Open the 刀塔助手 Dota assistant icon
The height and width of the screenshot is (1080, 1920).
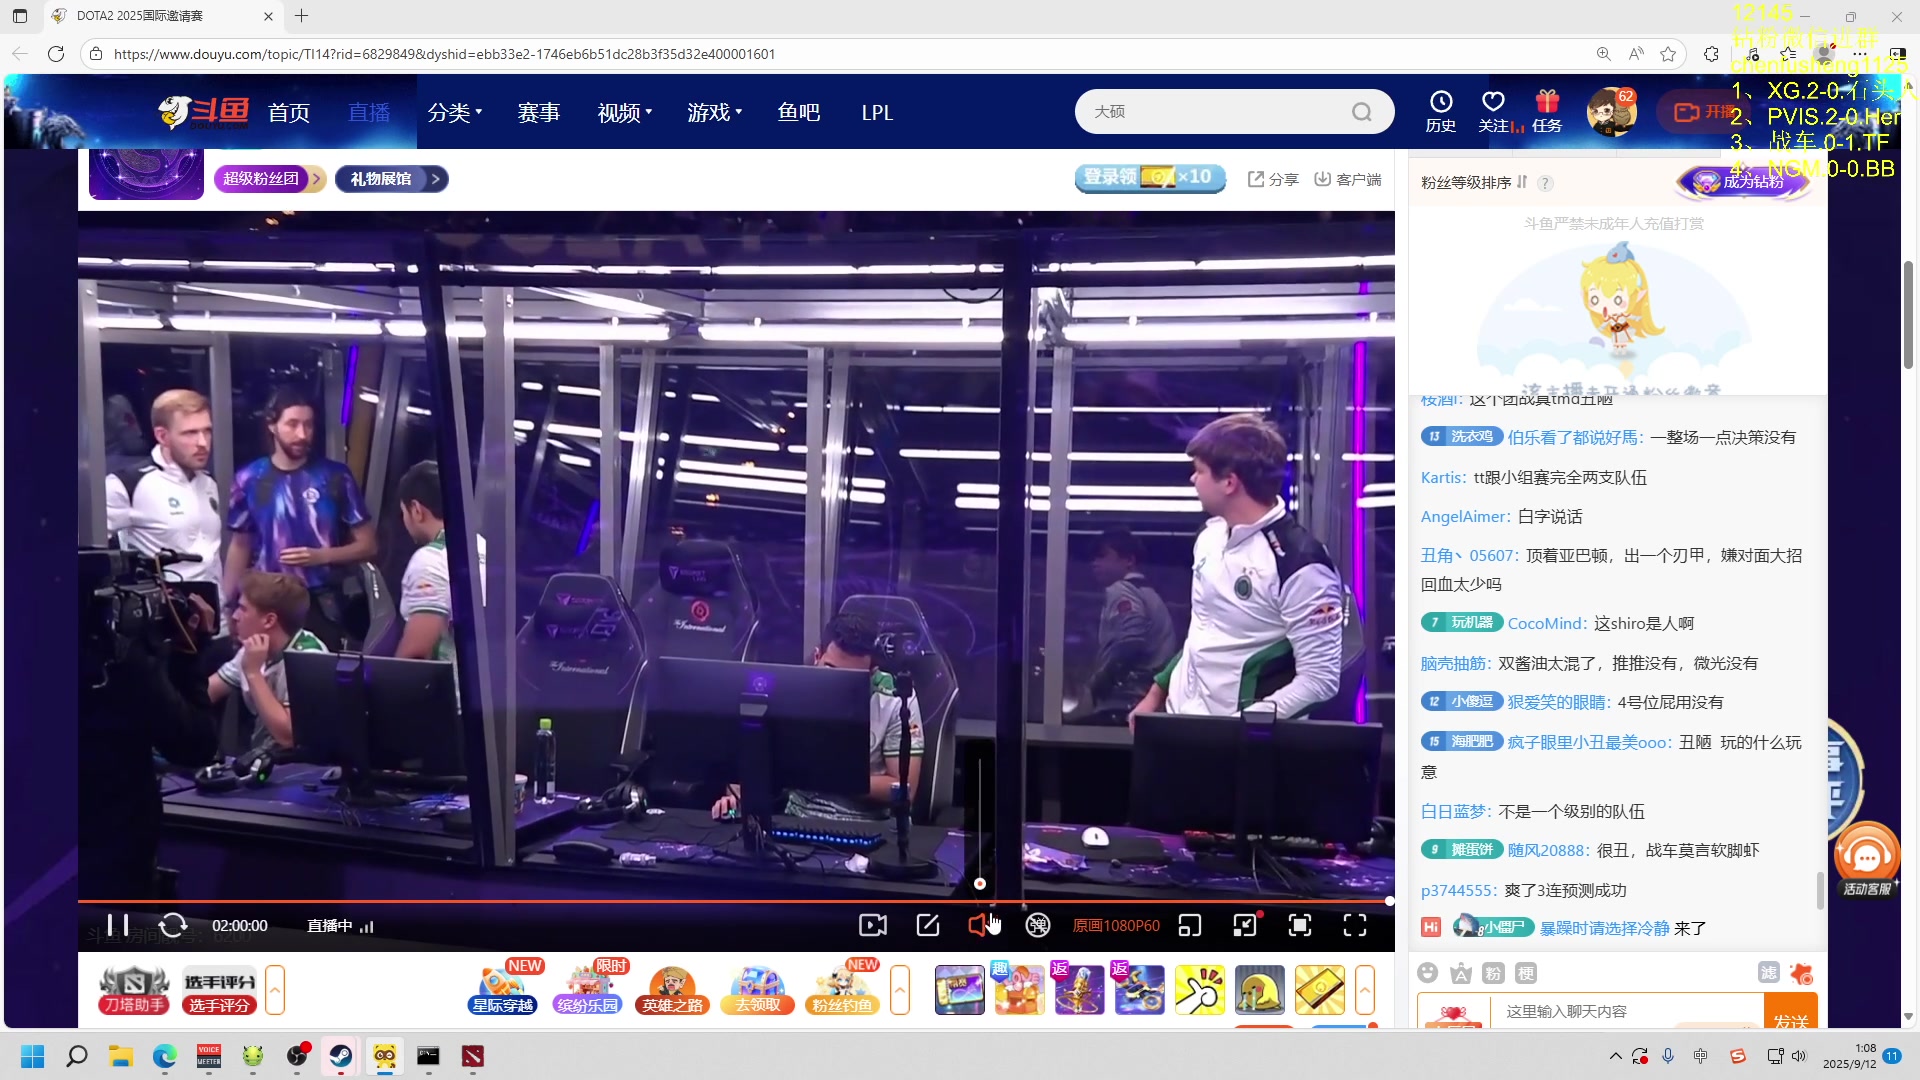tap(134, 990)
